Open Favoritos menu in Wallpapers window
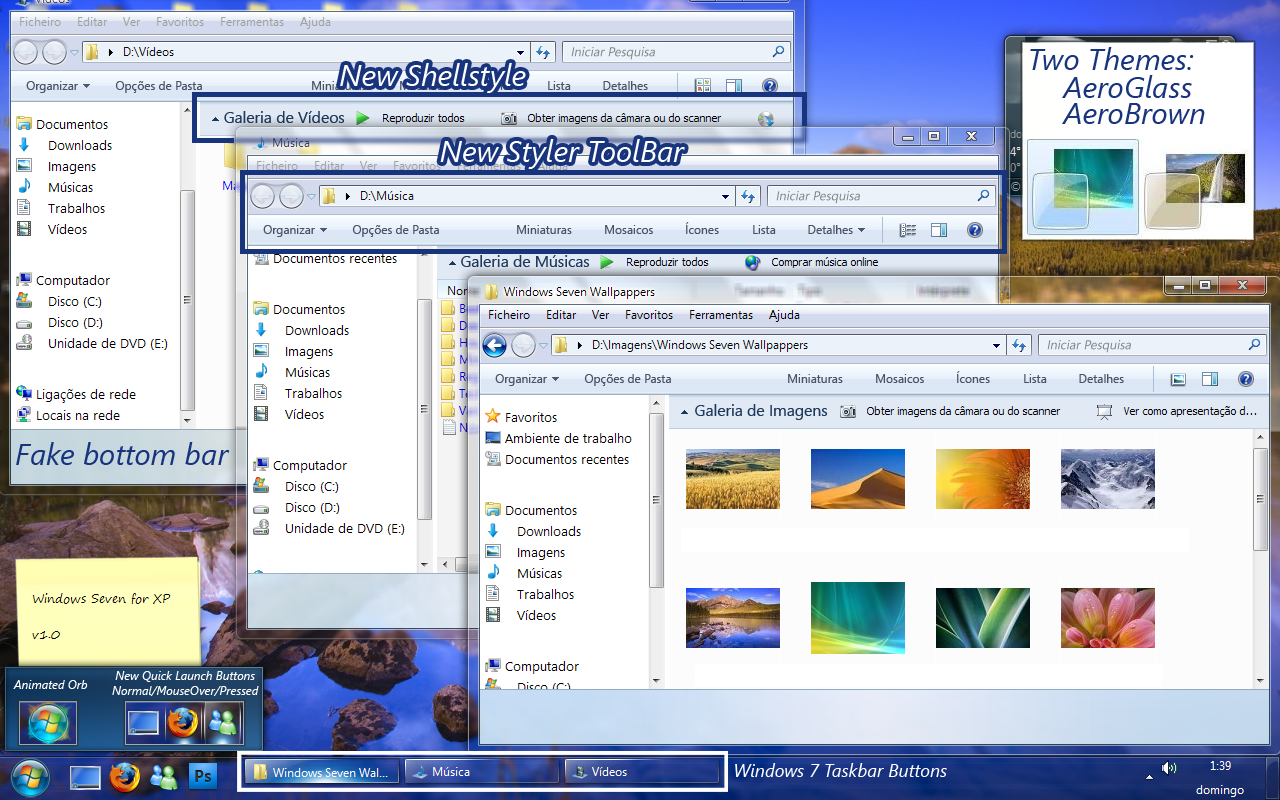The image size is (1280, 800). click(x=649, y=315)
